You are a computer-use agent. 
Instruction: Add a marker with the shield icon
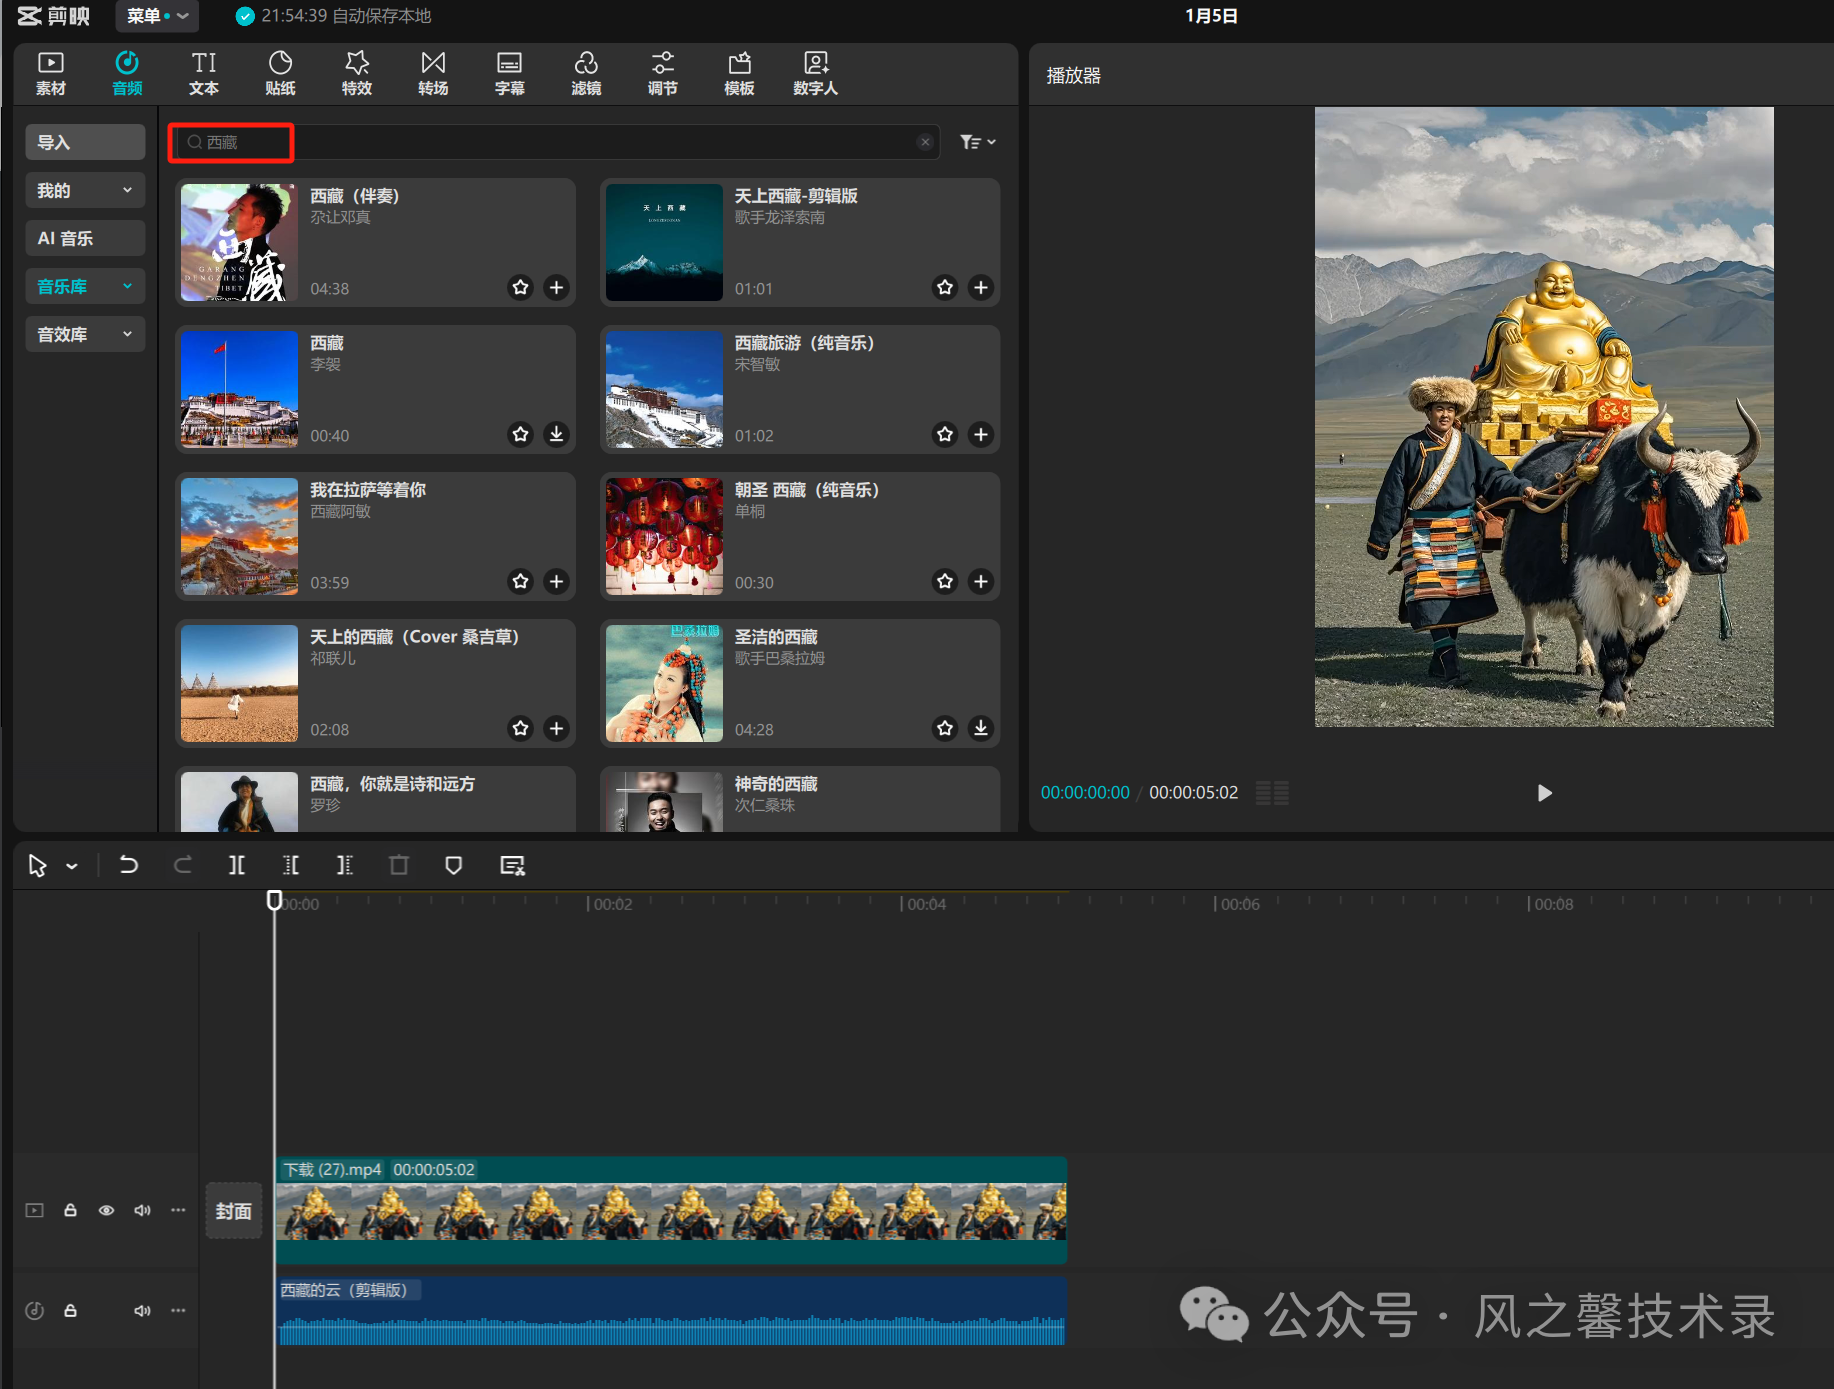pos(453,865)
